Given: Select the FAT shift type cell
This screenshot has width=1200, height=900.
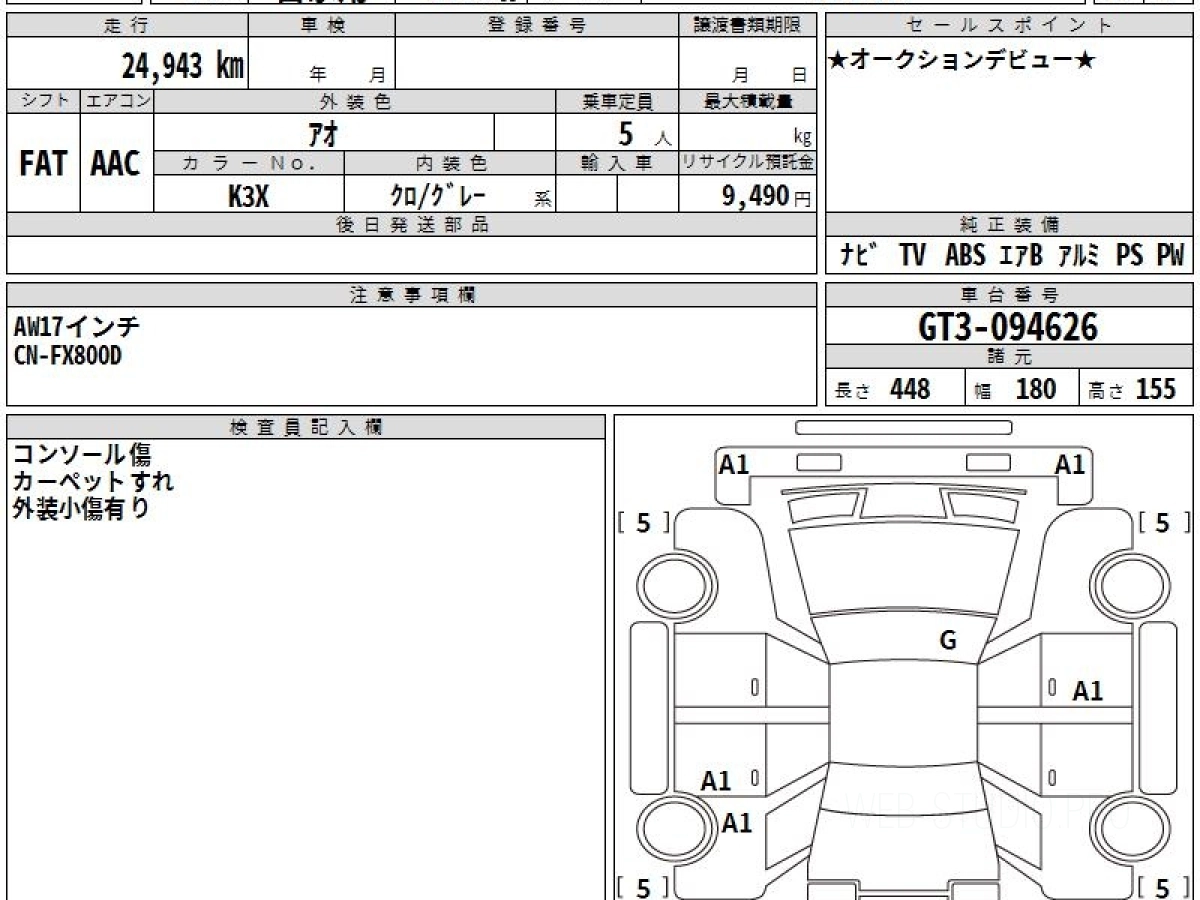Looking at the screenshot, I should click(43, 164).
